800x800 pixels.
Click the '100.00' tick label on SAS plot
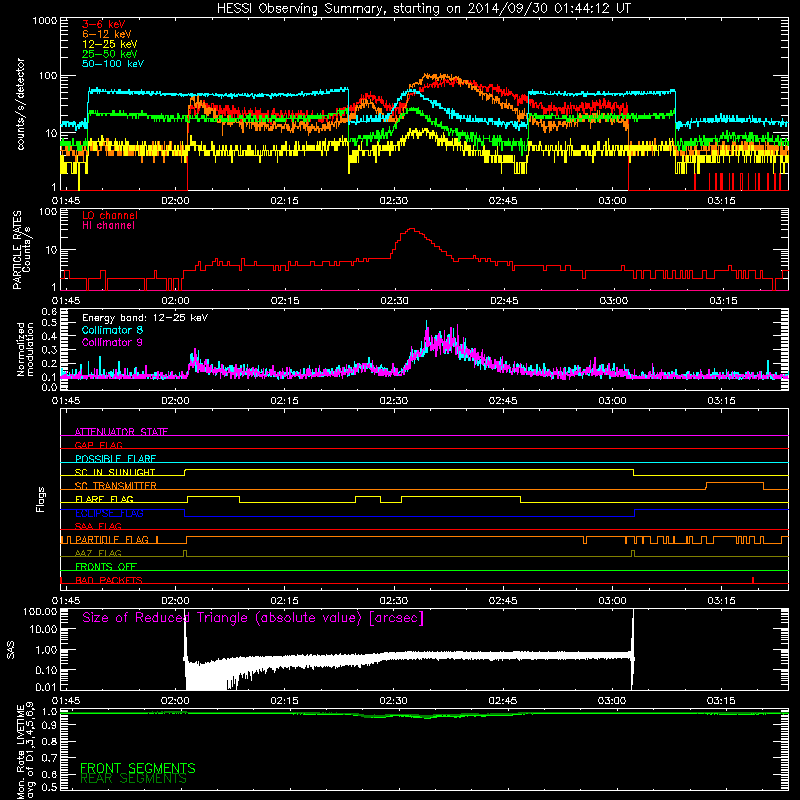40,612
